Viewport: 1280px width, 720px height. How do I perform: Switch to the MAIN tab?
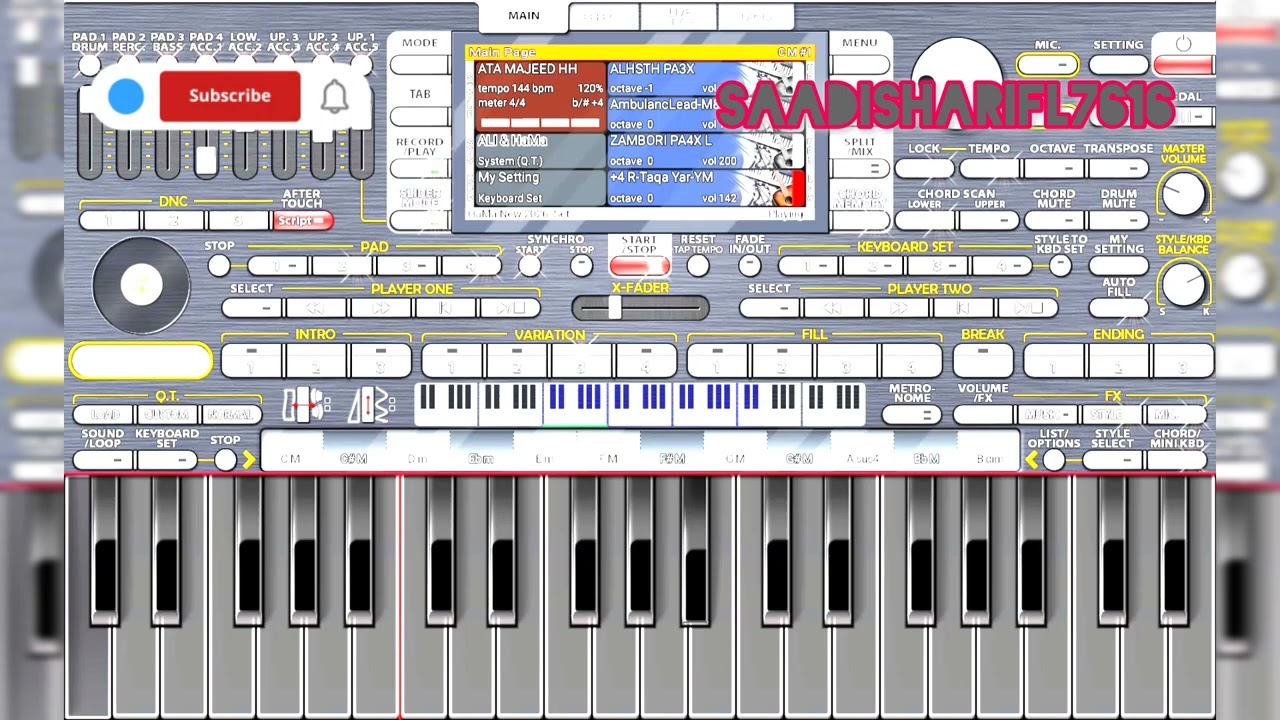(x=523, y=16)
